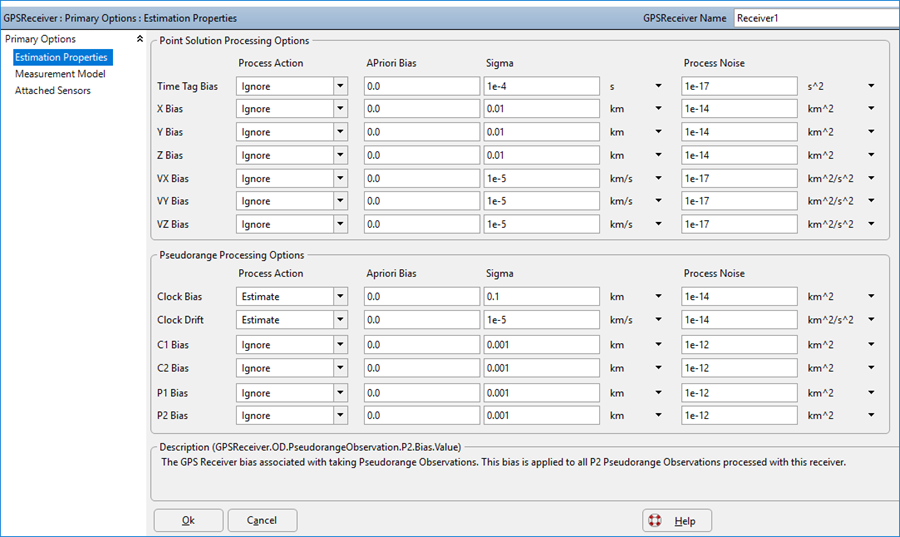This screenshot has width=900, height=537.
Task: Edit P2 Bias Apriori Bias field
Action: click(422, 415)
